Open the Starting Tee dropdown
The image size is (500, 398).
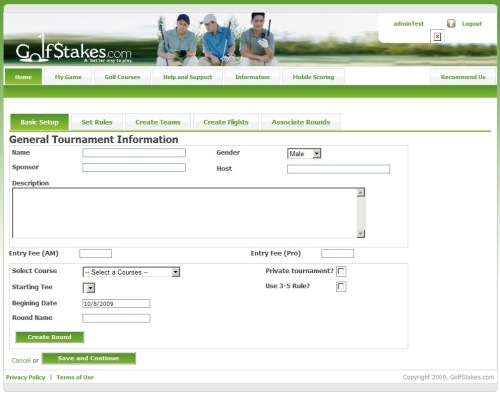point(89,288)
